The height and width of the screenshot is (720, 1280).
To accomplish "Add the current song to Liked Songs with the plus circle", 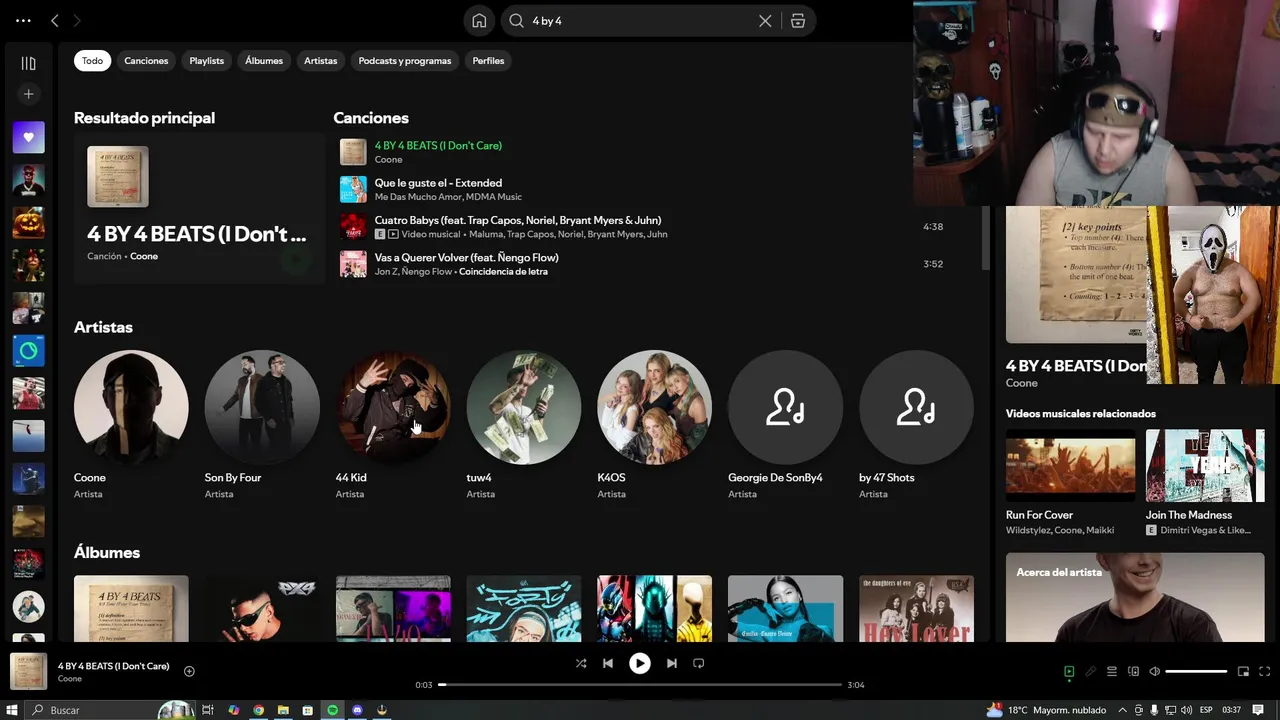I will pyautogui.click(x=189, y=671).
